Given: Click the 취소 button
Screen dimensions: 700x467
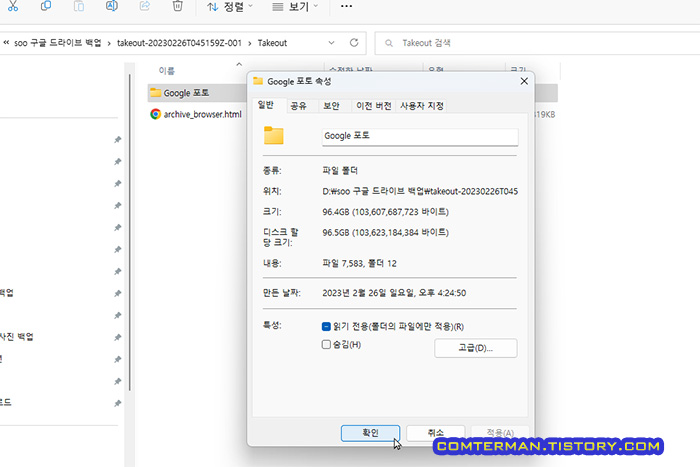Looking at the screenshot, I should 436,433.
